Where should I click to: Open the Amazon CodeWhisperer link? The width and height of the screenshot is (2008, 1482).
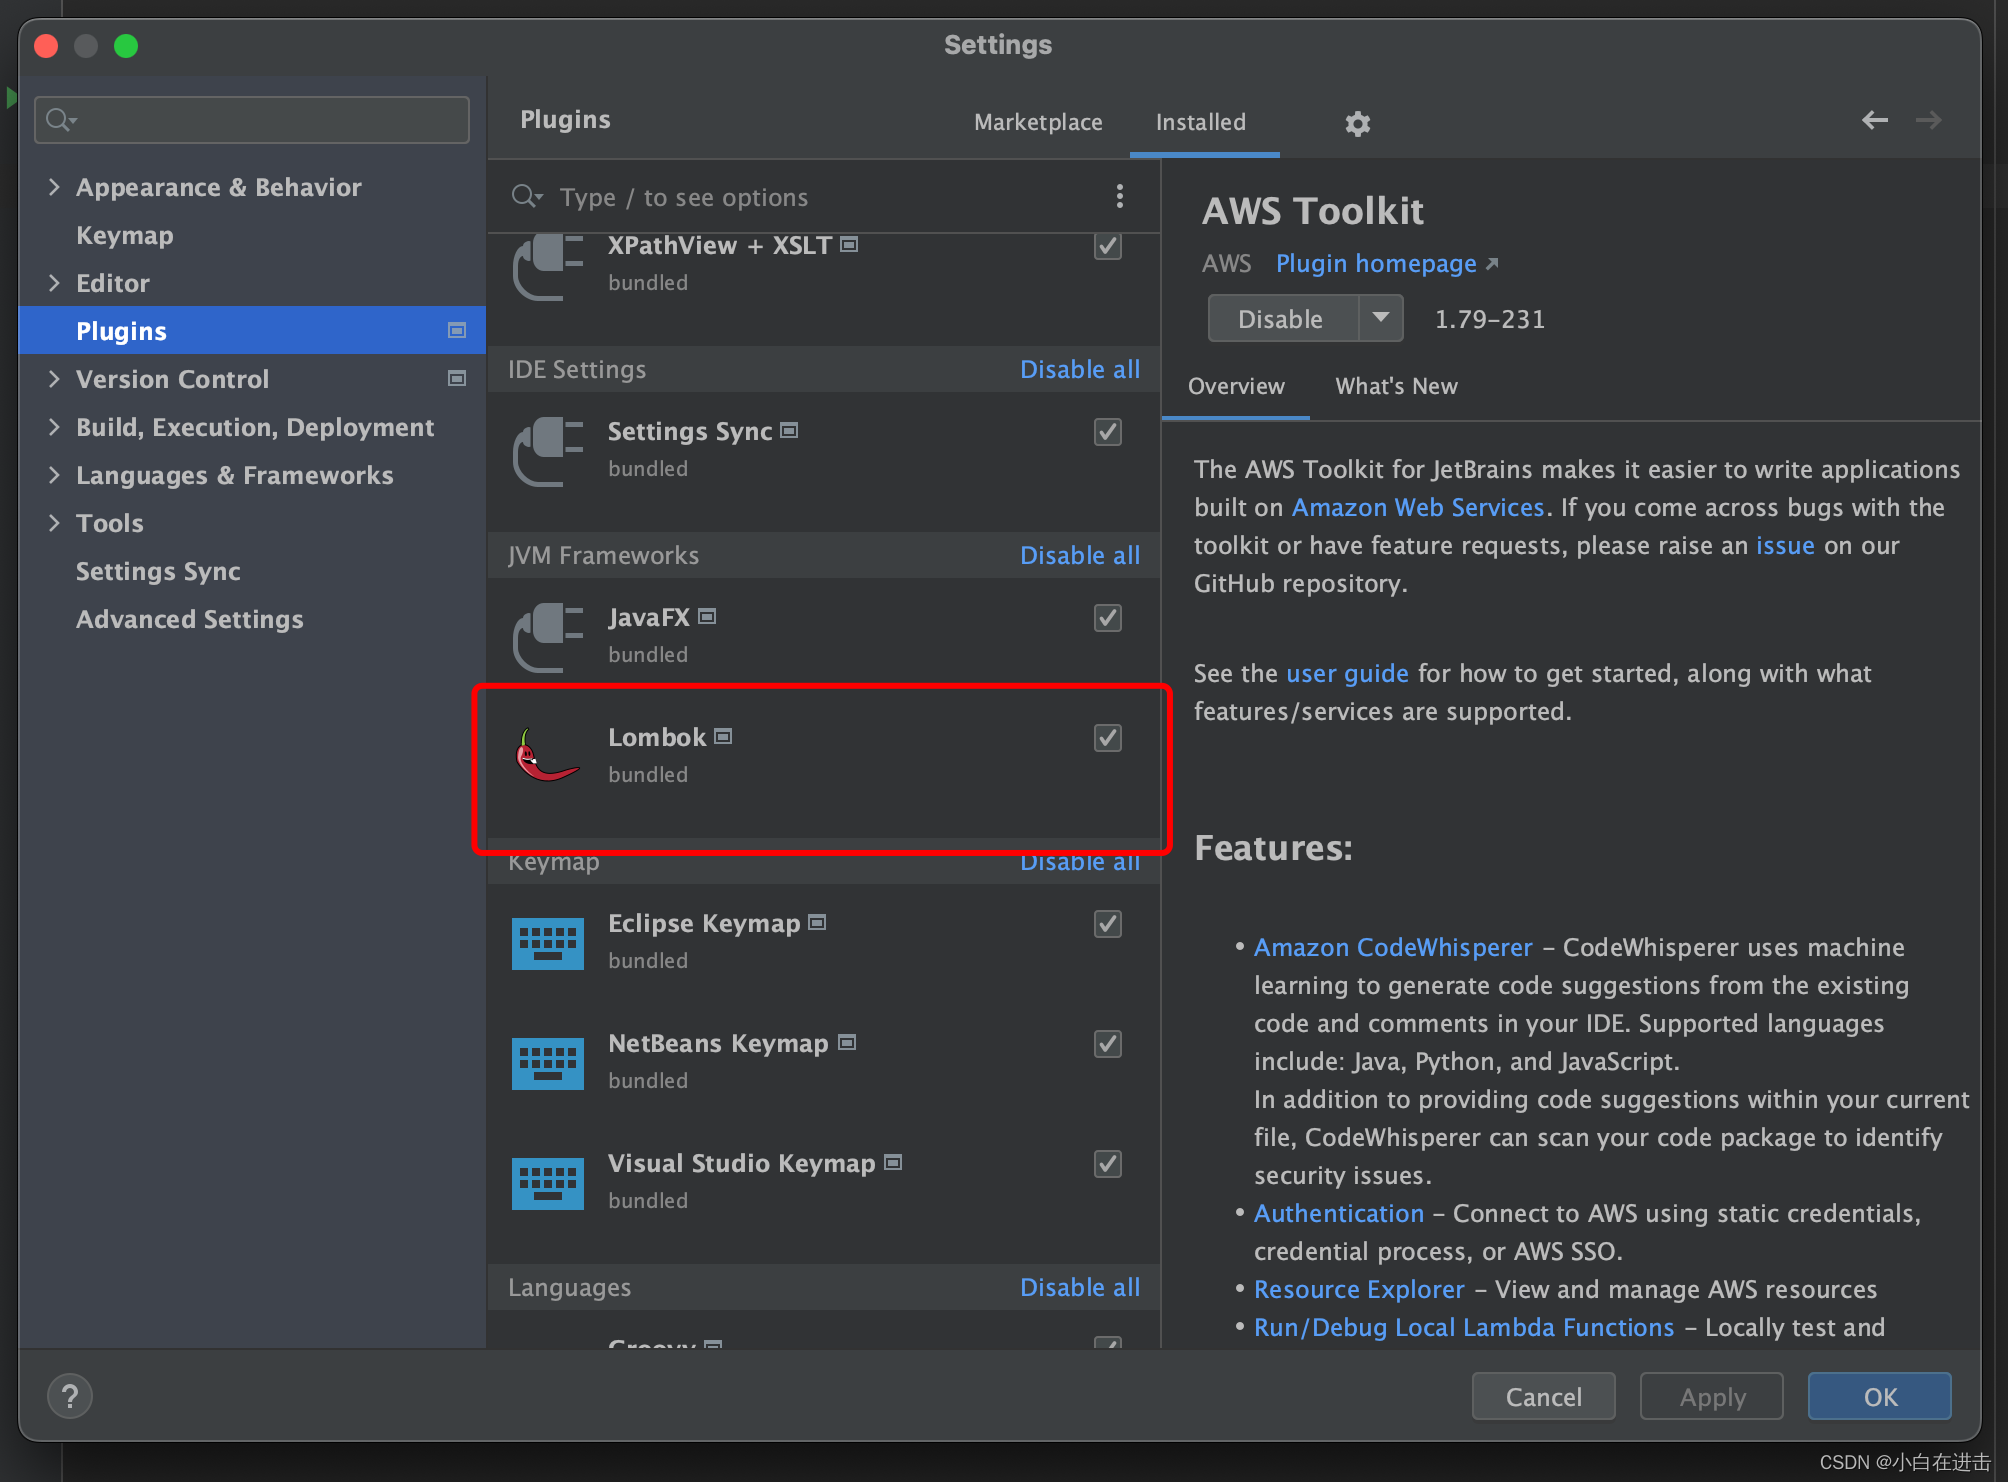click(x=1393, y=947)
